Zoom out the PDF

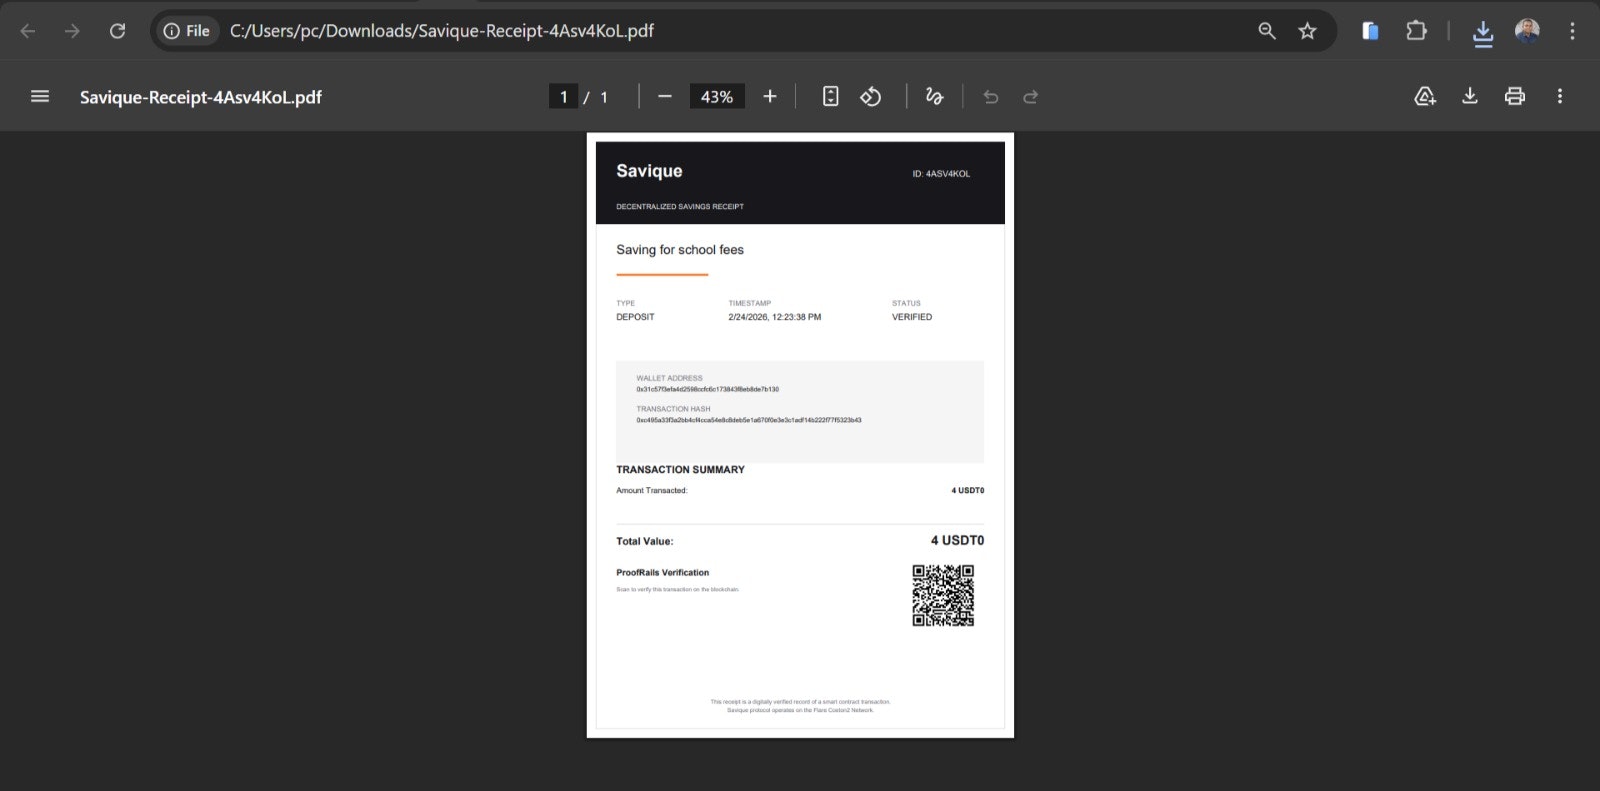665,97
